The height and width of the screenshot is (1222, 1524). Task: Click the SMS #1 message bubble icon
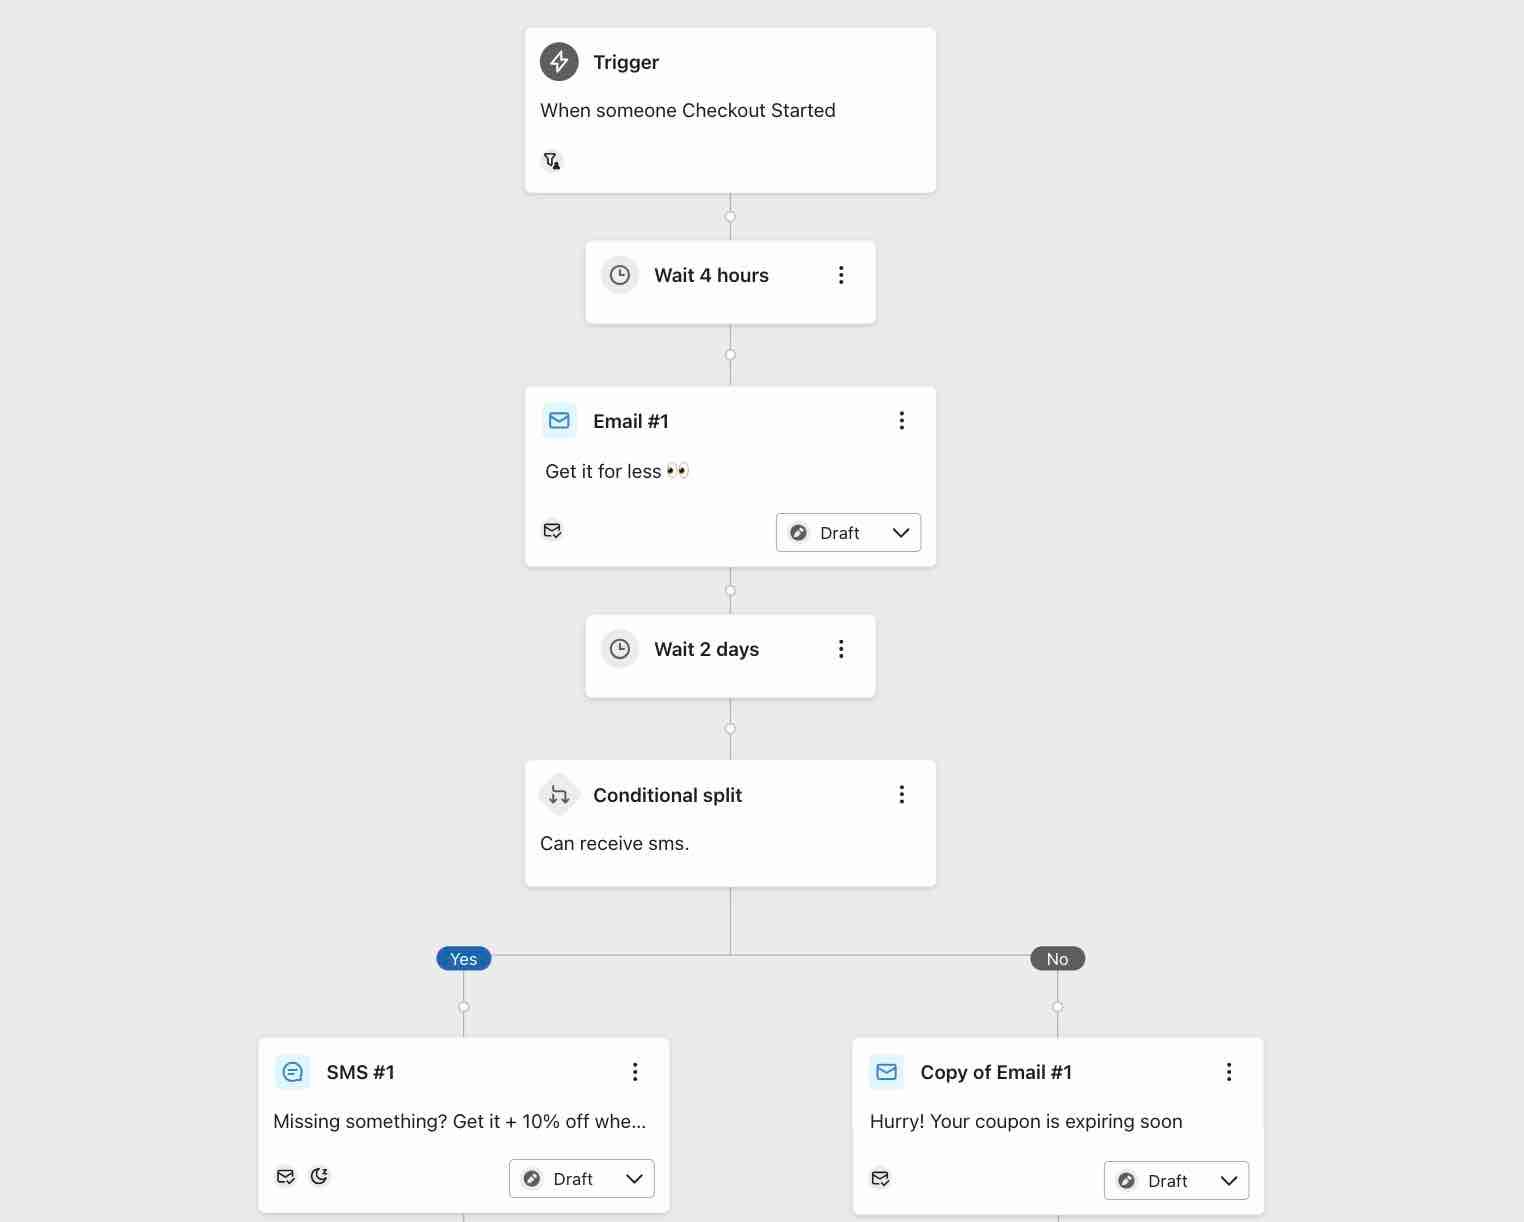point(292,1071)
